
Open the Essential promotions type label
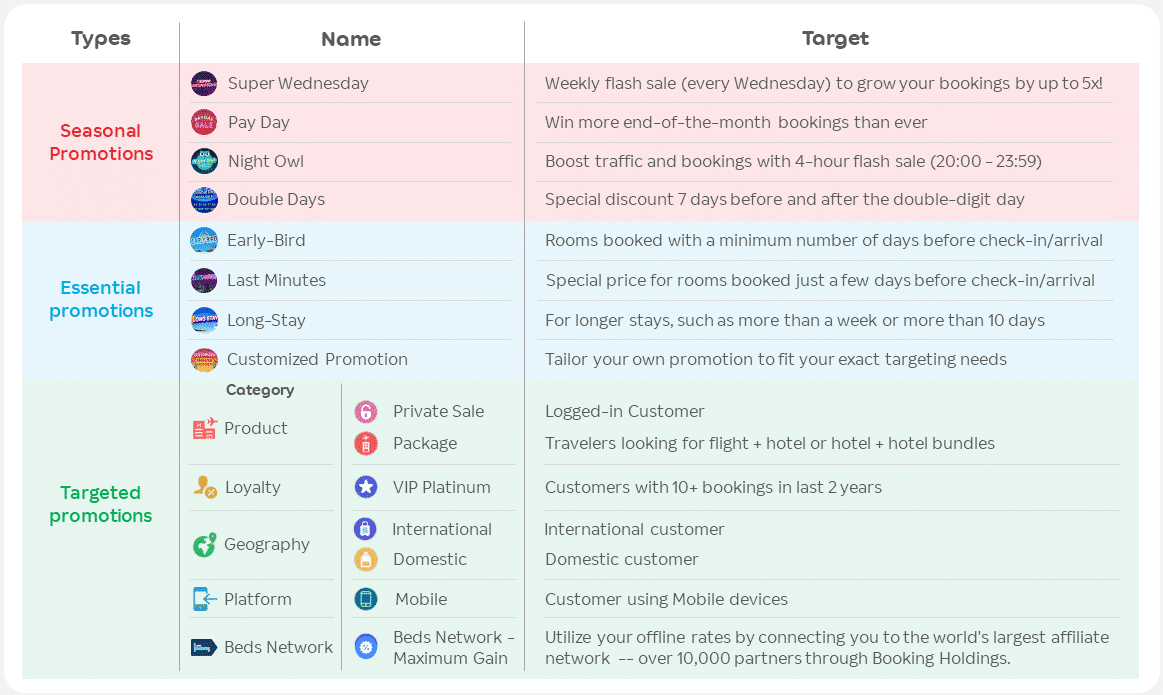coord(101,299)
